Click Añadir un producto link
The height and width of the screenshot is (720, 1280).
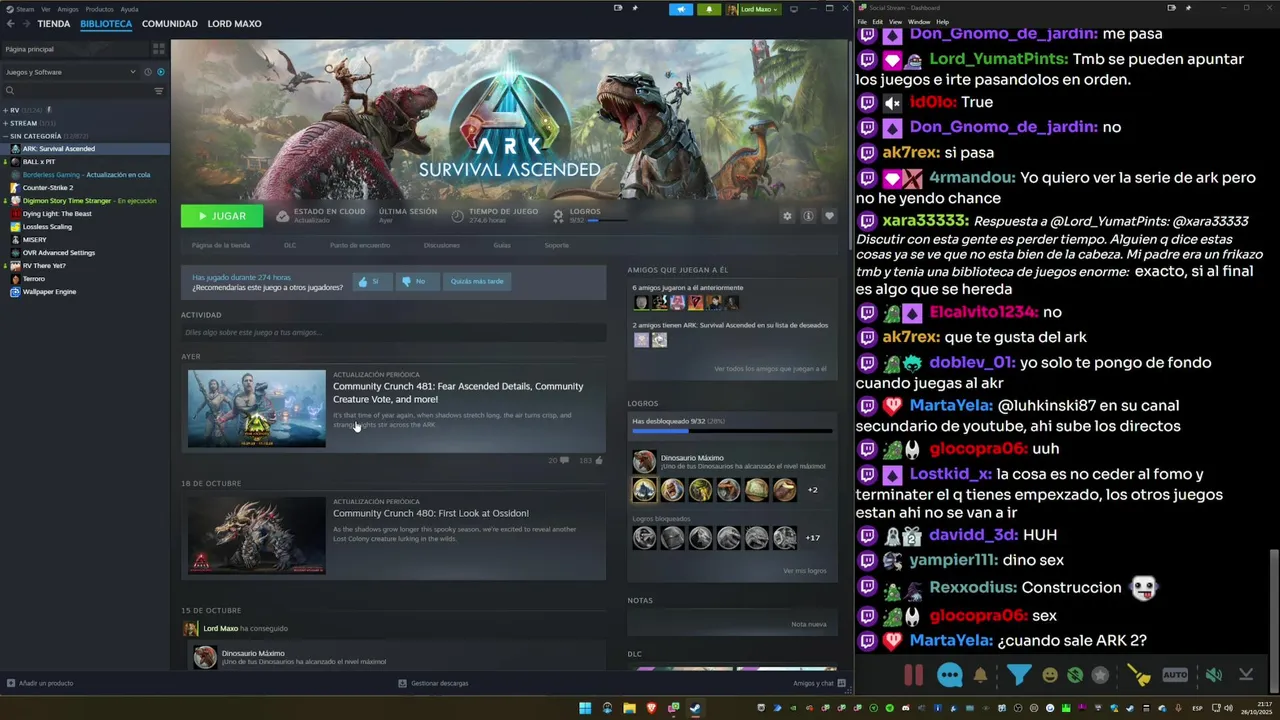[x=40, y=683]
